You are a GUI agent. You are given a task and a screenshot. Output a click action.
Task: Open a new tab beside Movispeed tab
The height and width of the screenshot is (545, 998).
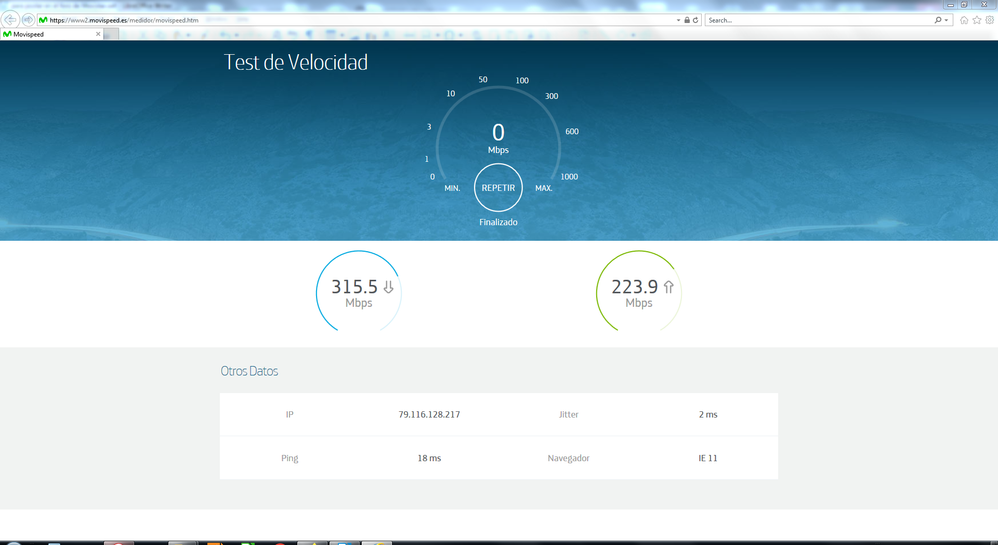[111, 34]
